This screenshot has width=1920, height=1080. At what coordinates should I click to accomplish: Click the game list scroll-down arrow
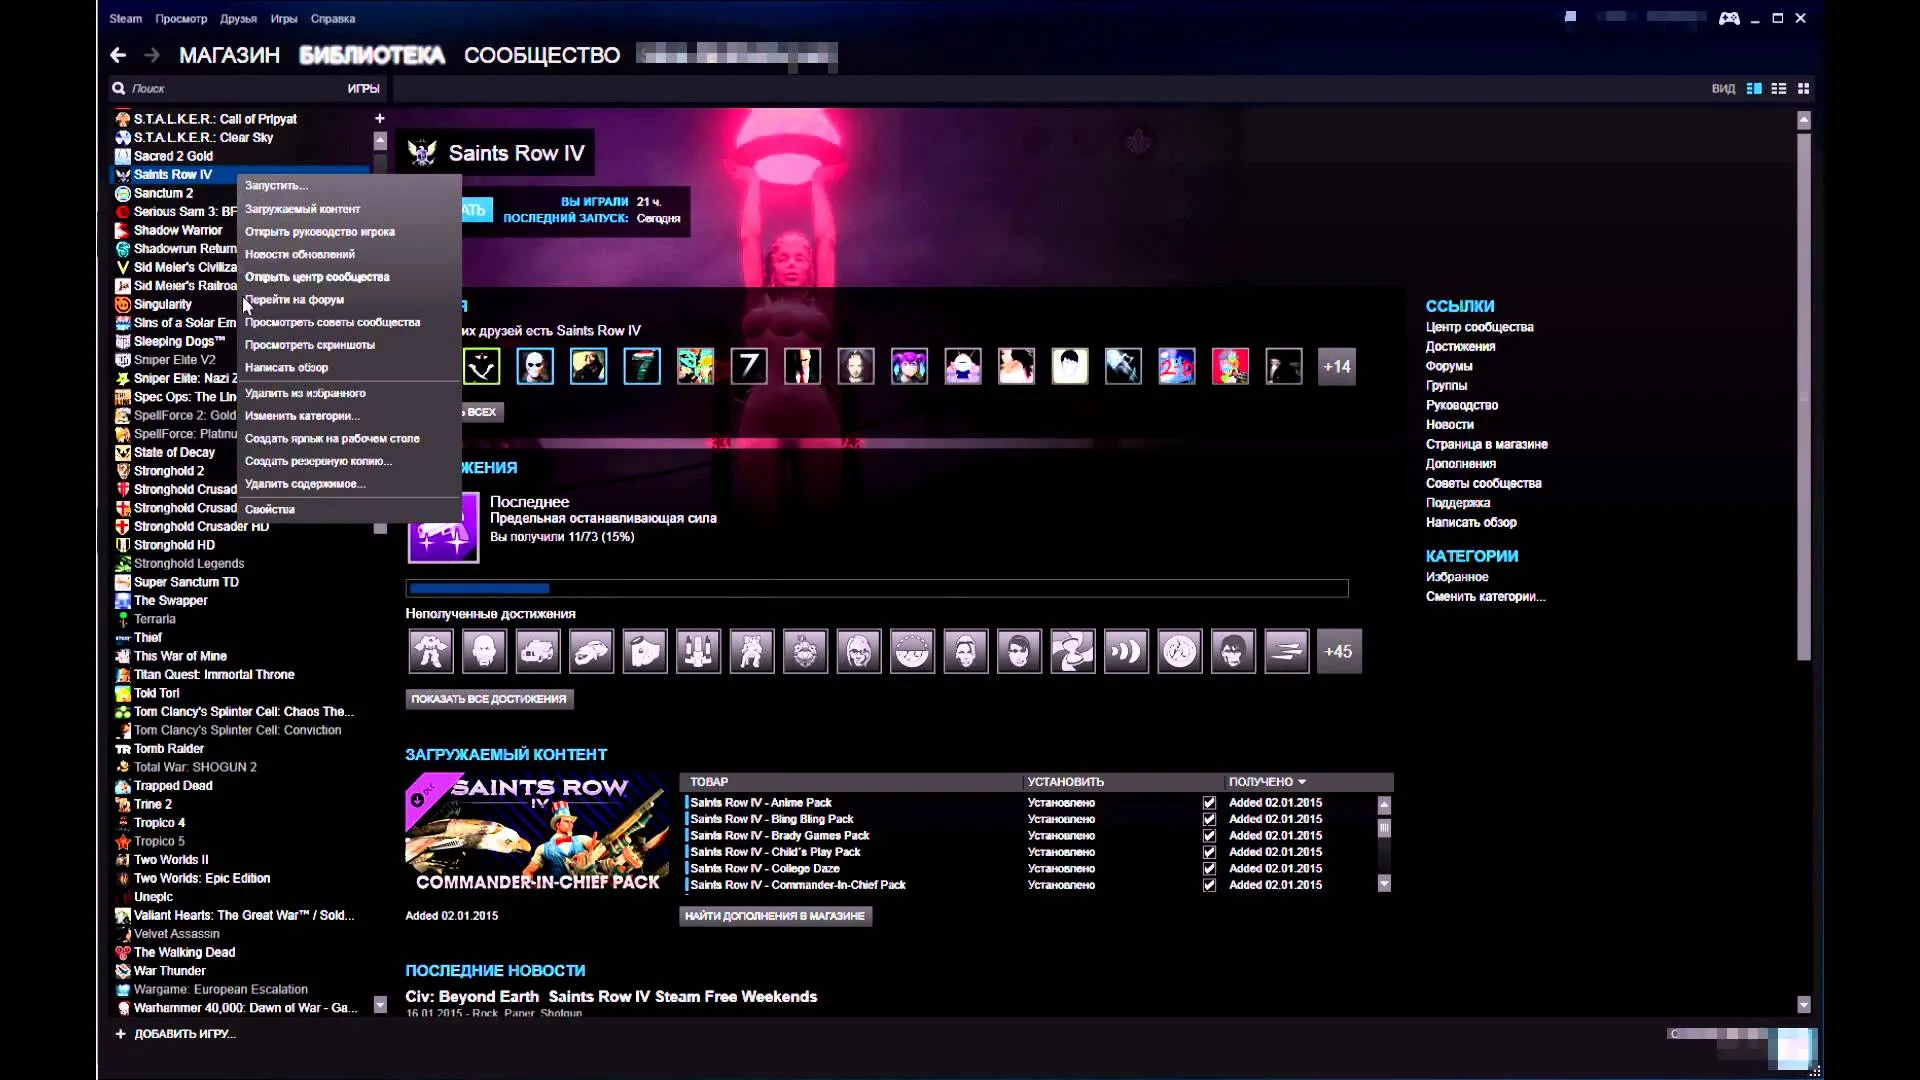(380, 1003)
